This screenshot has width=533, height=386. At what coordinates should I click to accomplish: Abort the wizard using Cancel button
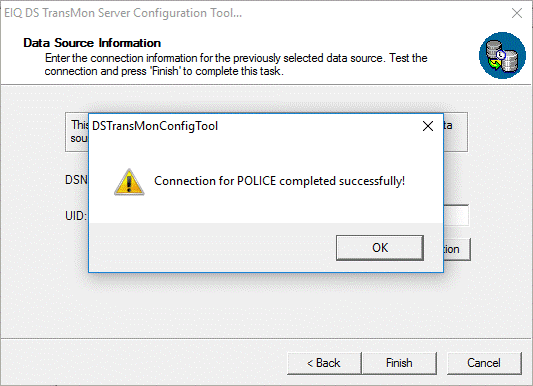(484, 363)
